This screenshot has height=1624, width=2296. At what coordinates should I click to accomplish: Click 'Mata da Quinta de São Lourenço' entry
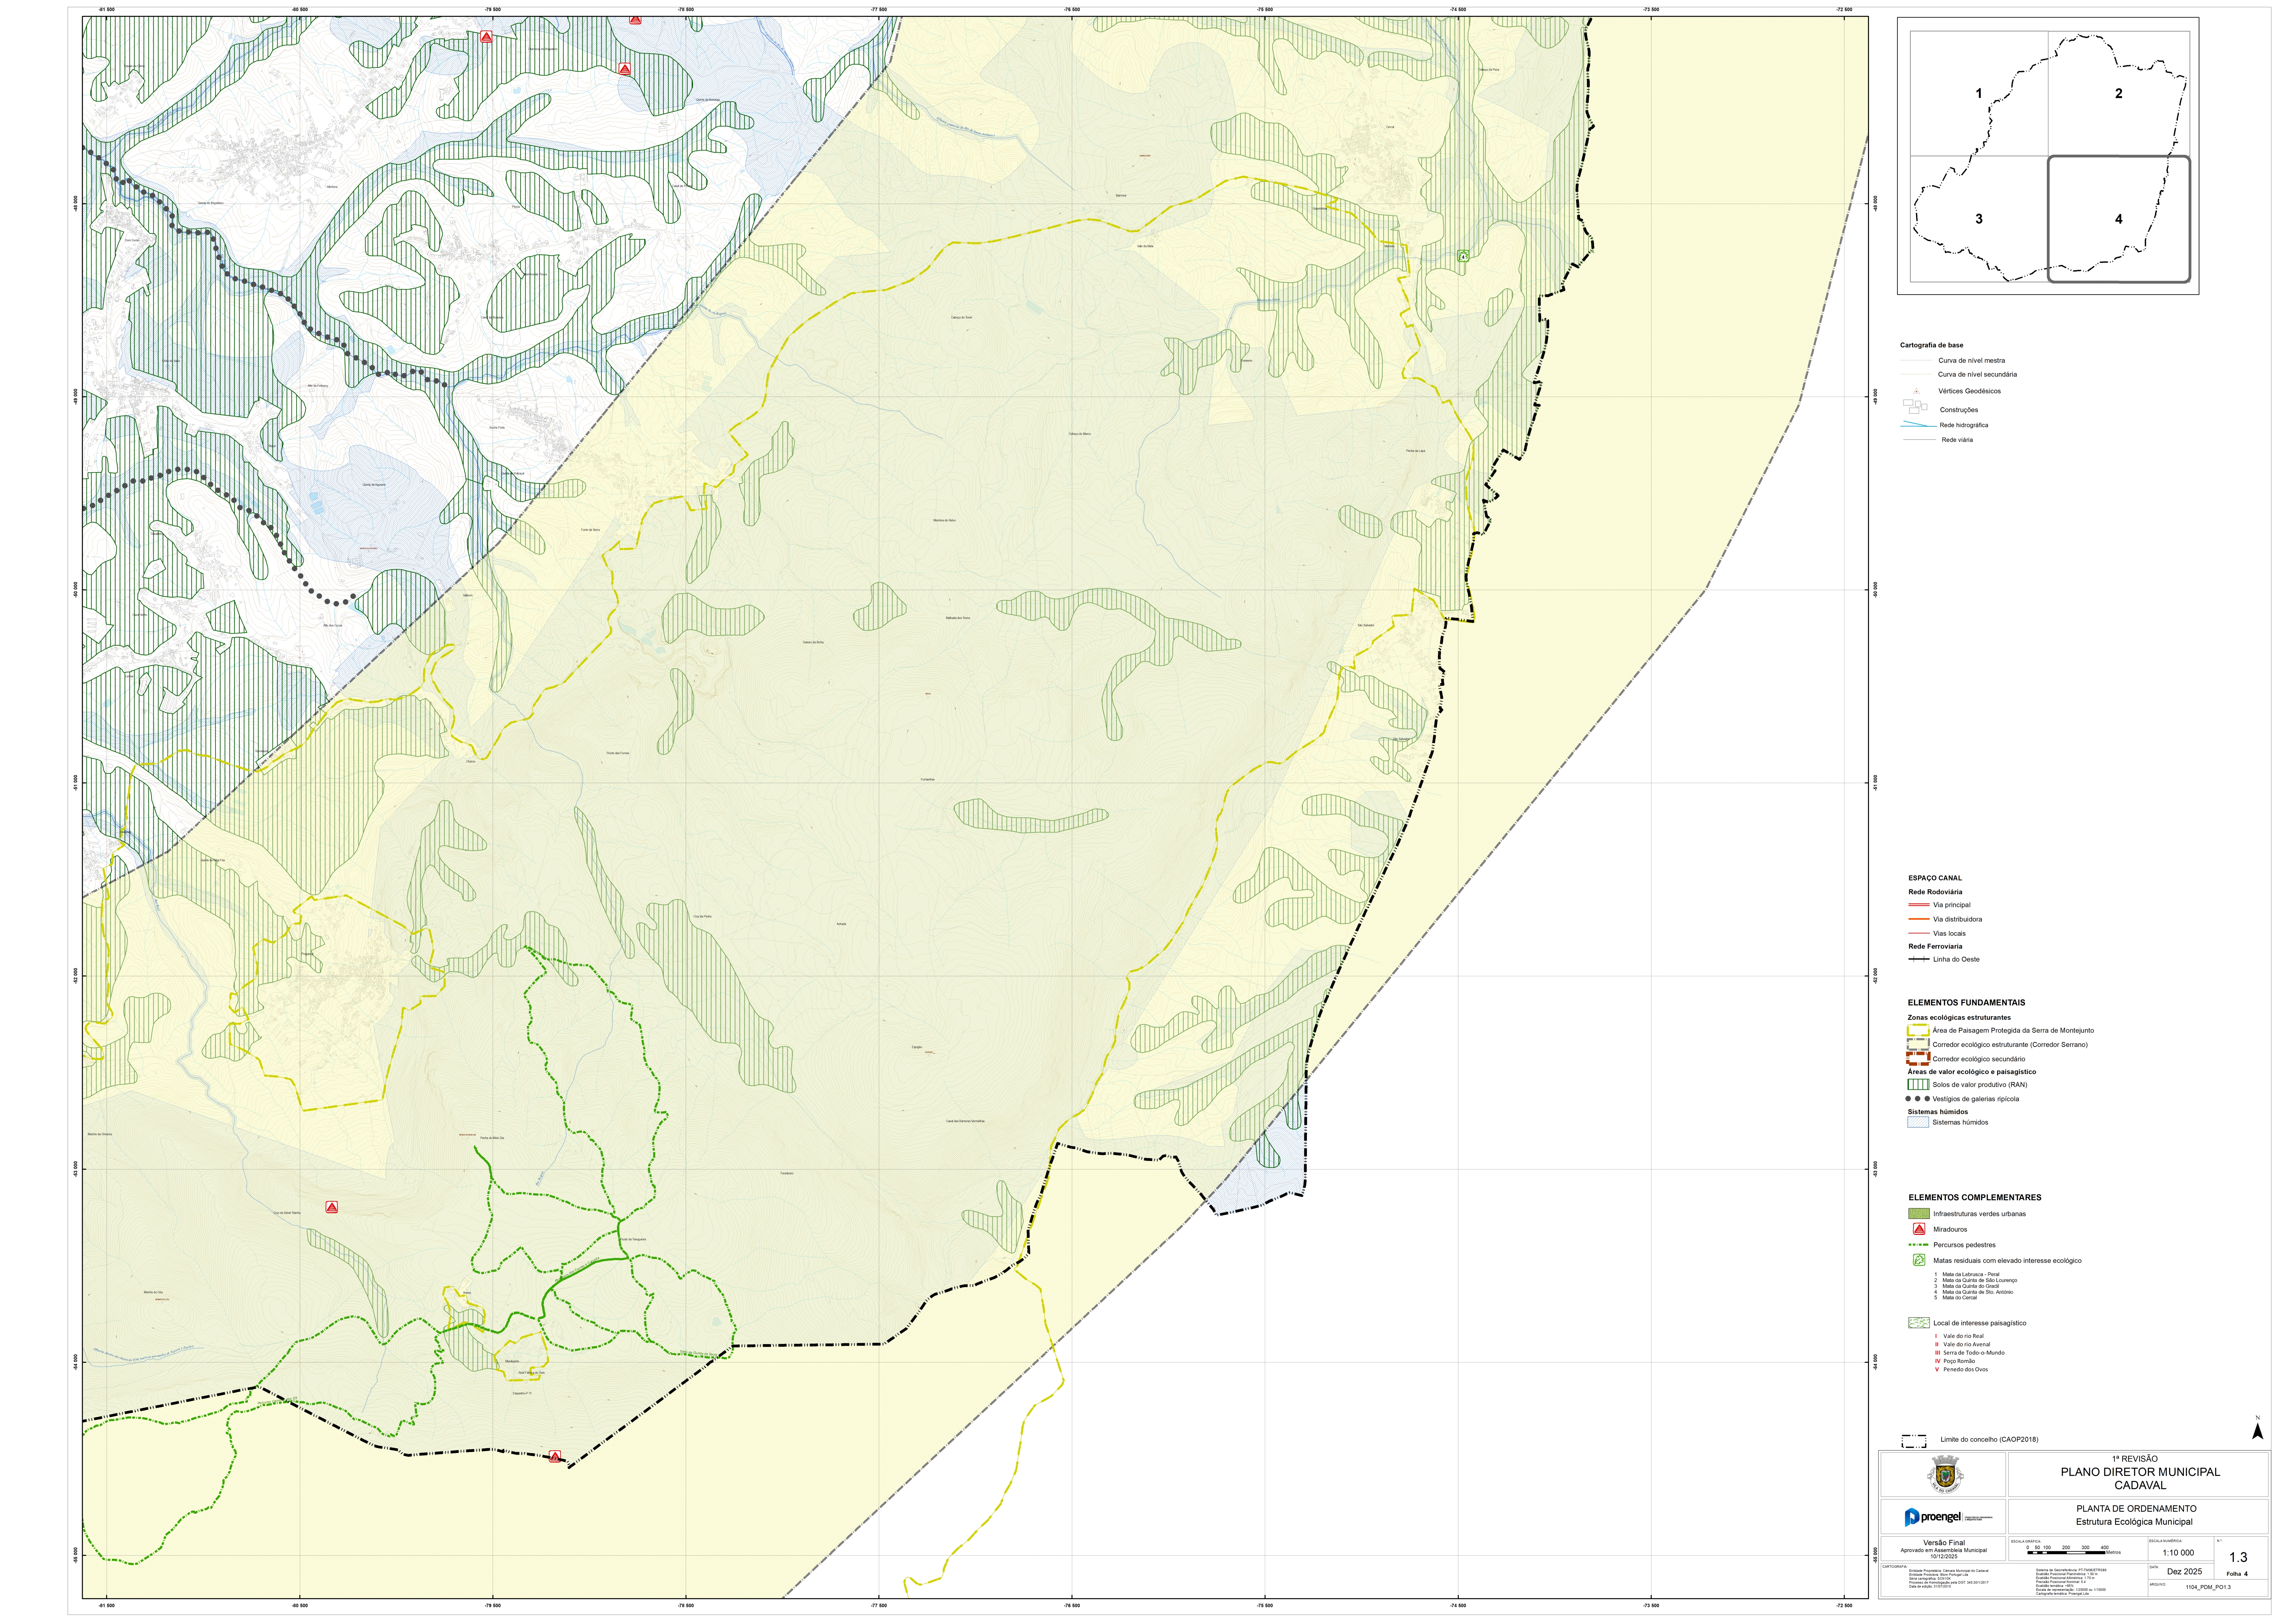click(x=1980, y=1280)
